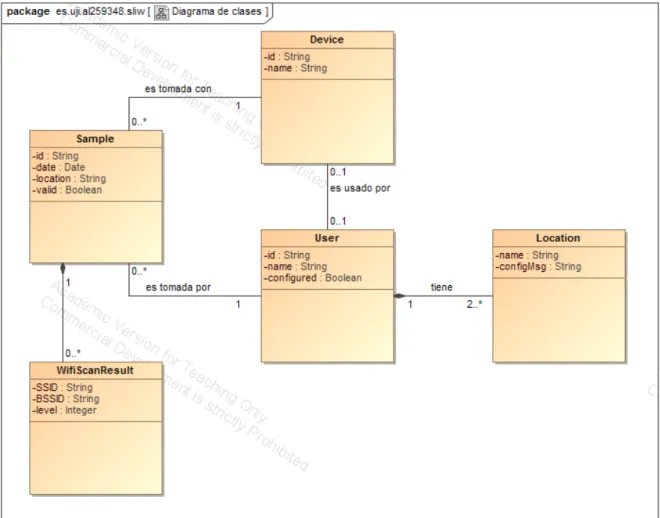Viewport: 660px width, 518px height.
Task: Click the Sample attribute '-location : String'
Action: [x=69, y=178]
